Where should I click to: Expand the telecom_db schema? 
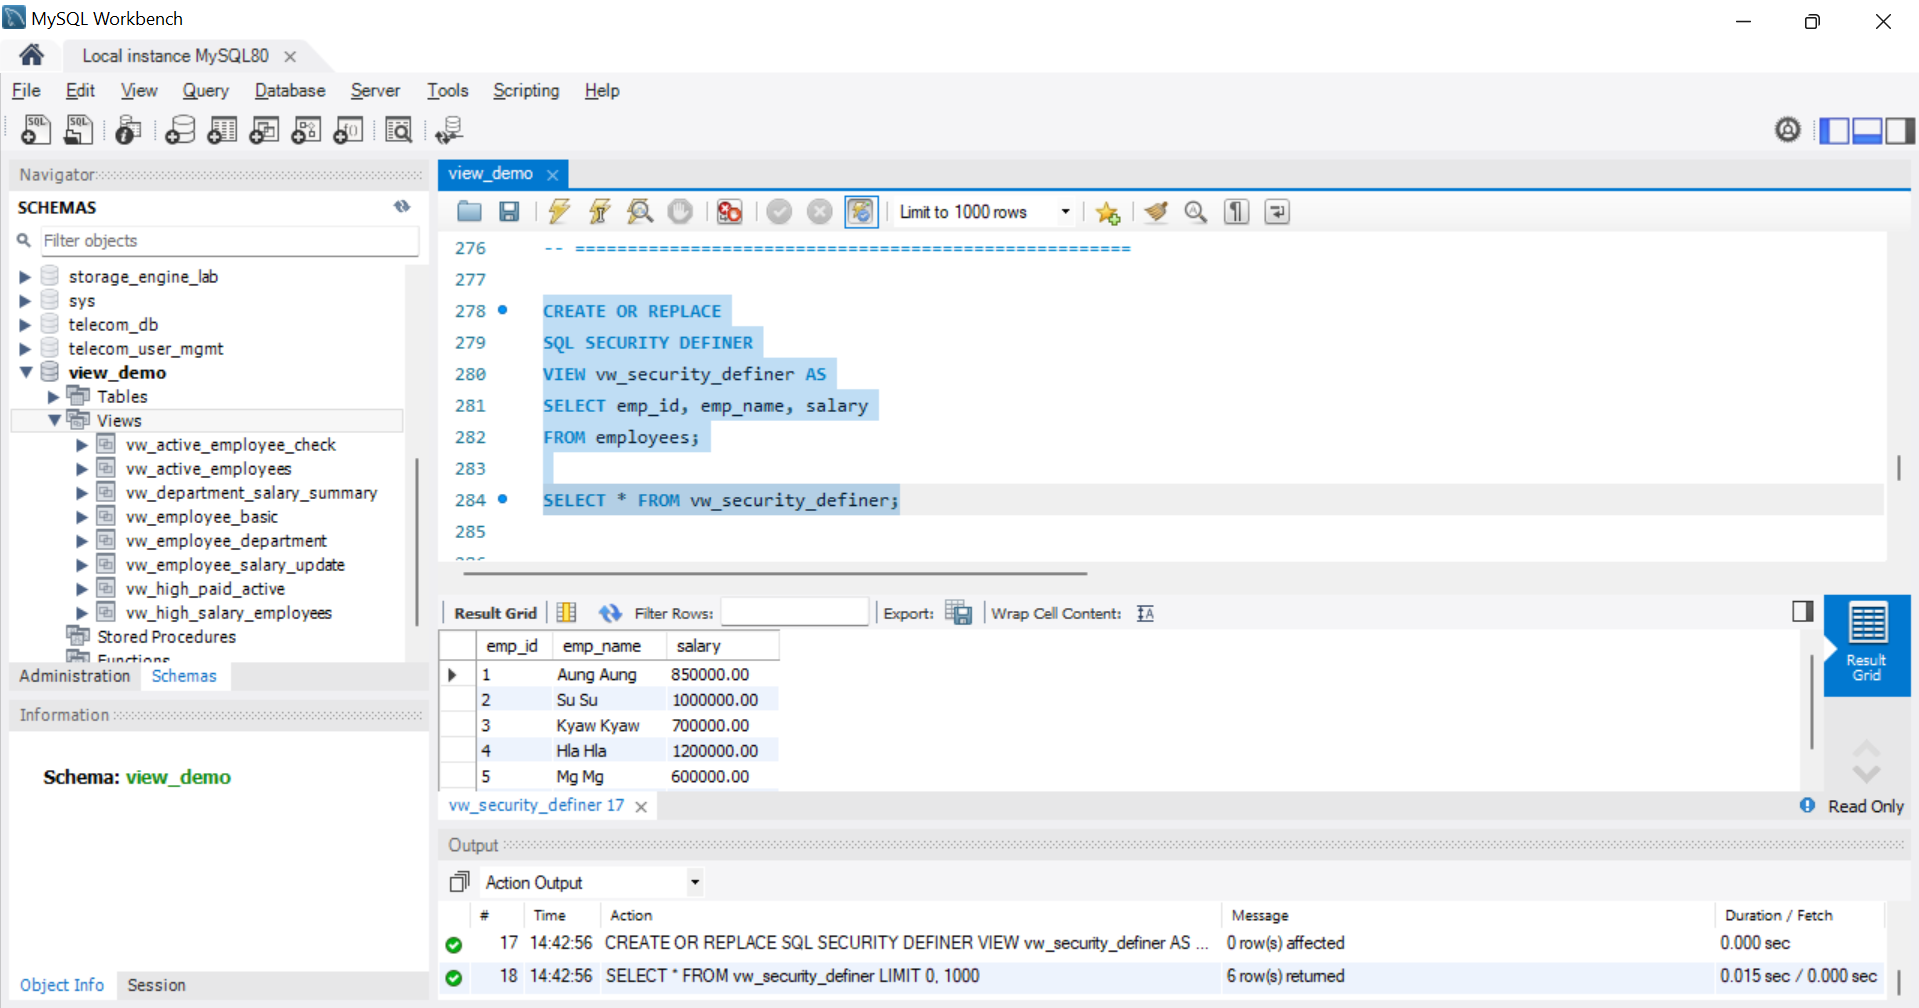coord(25,325)
